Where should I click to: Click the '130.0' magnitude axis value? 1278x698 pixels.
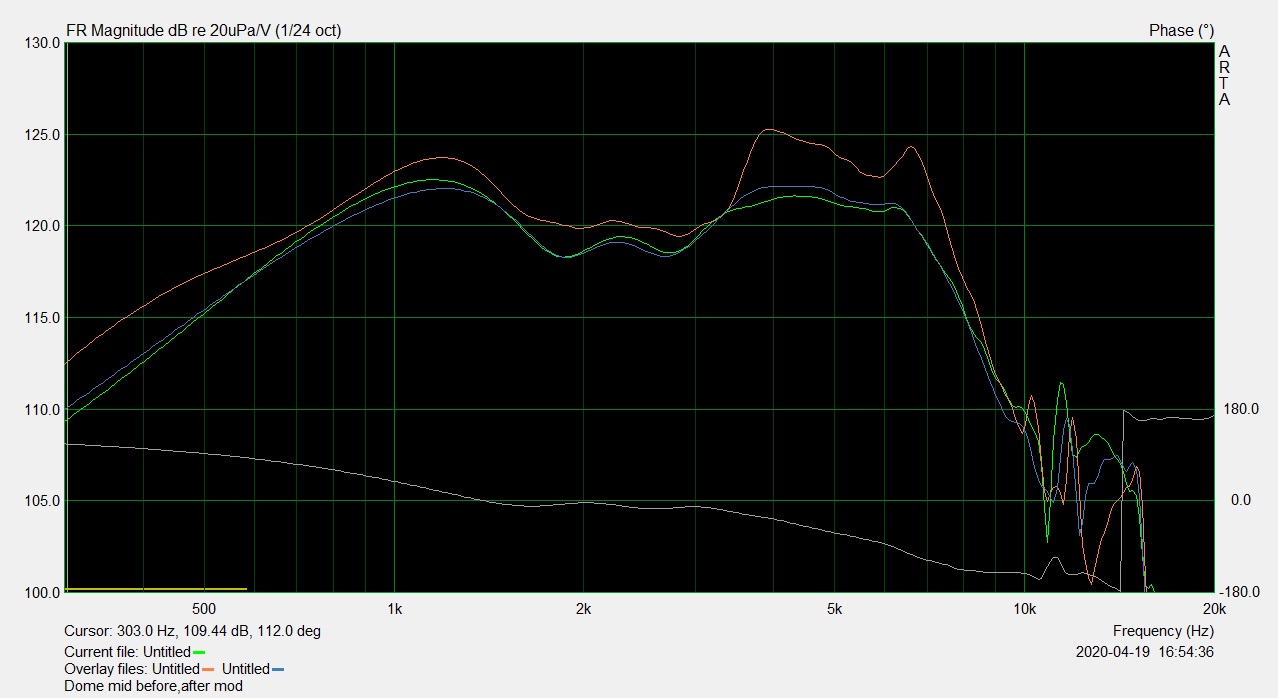41,43
